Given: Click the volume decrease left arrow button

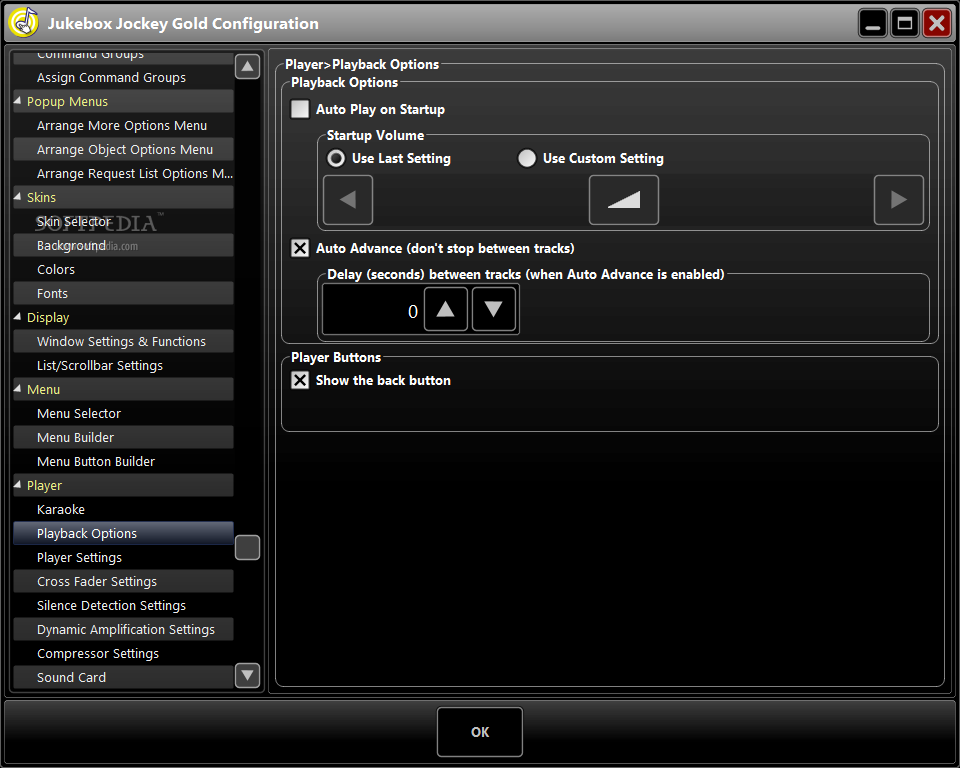Looking at the screenshot, I should [348, 200].
